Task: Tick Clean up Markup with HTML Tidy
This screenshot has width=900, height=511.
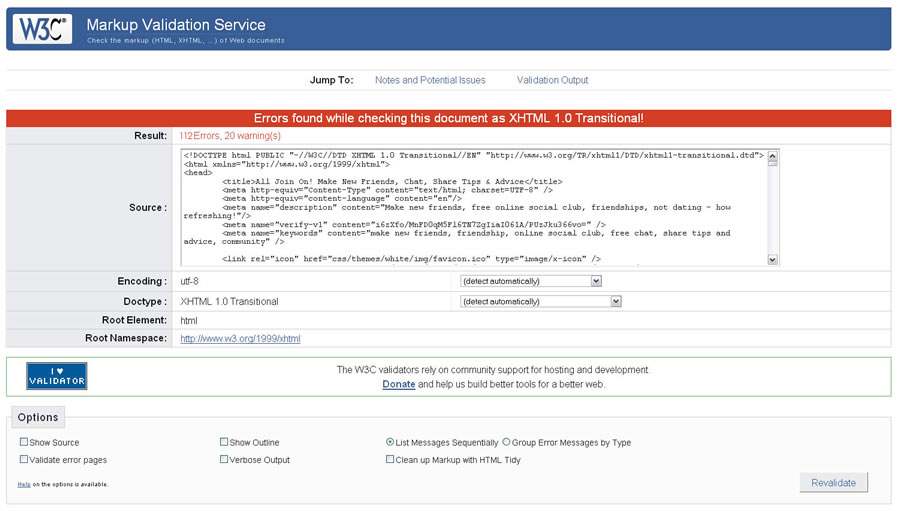Action: (x=390, y=460)
